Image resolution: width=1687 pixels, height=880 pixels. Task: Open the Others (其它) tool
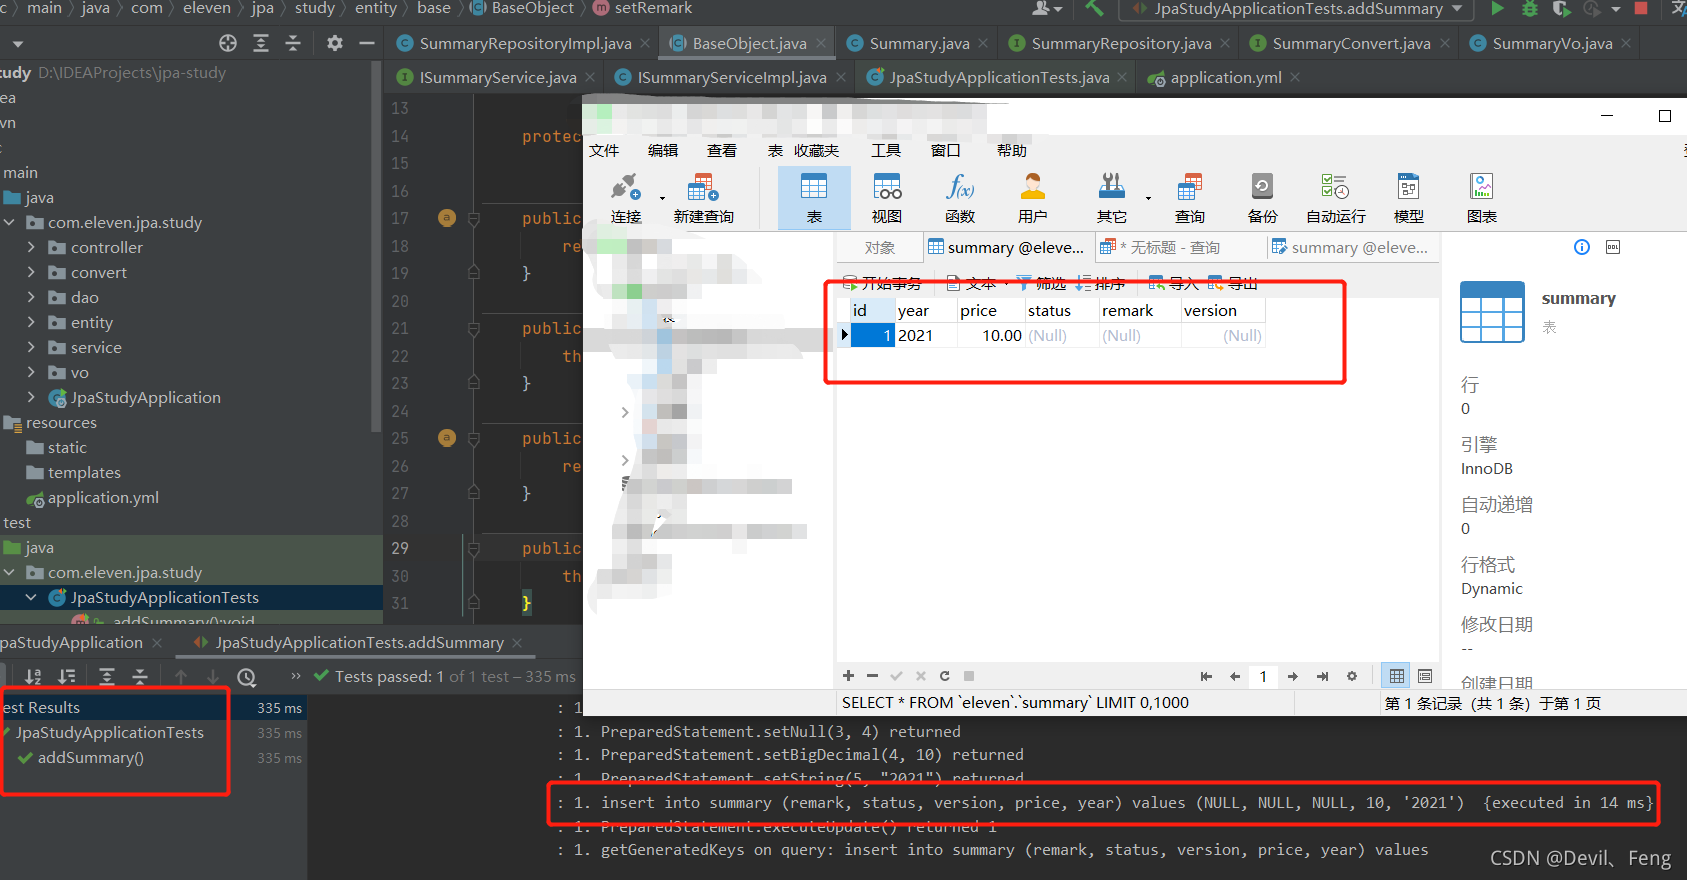pos(1112,198)
